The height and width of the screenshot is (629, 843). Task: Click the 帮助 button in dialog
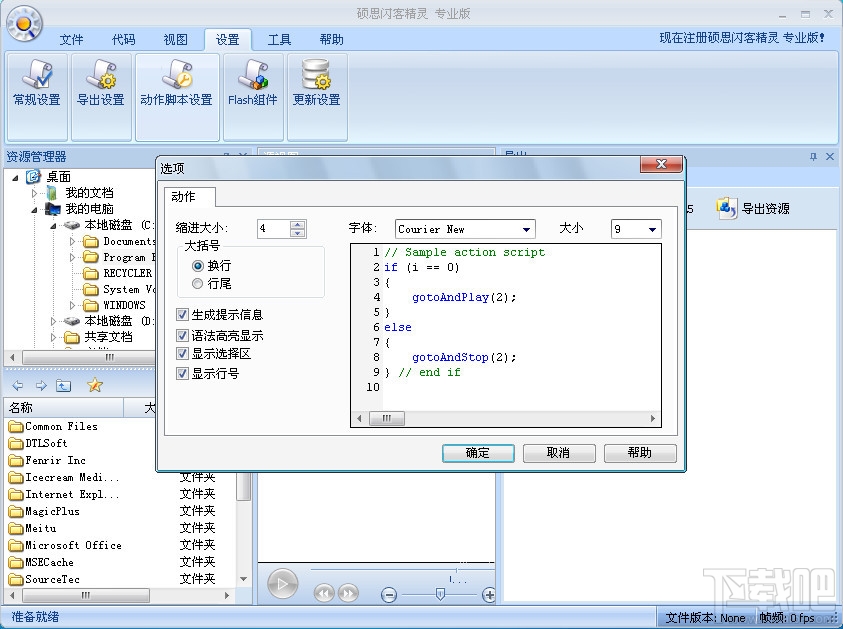[x=640, y=453]
